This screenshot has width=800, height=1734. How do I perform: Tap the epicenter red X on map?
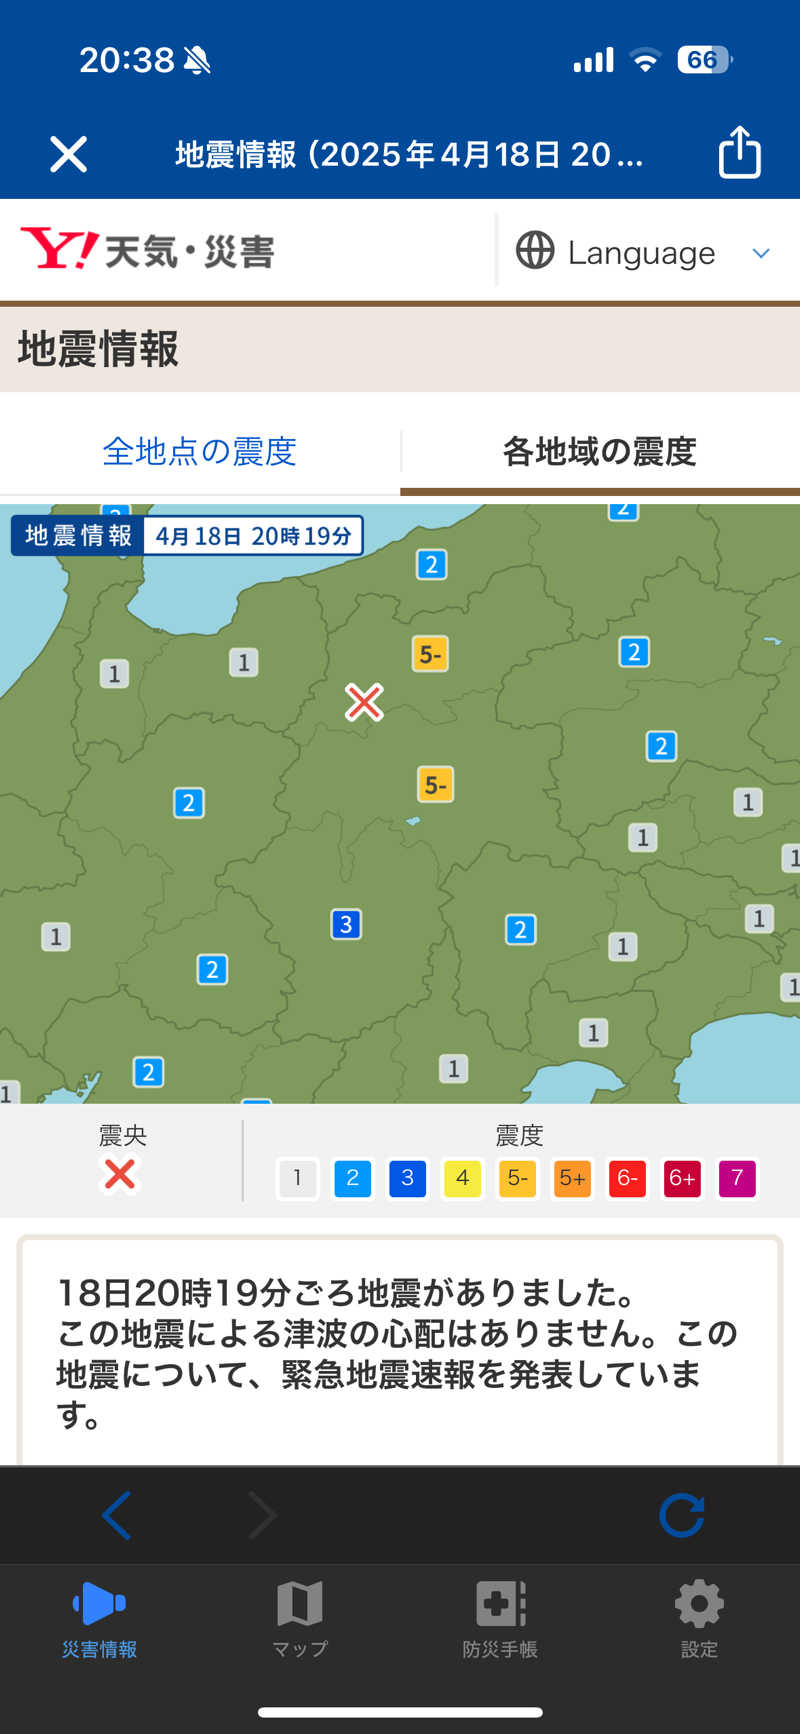pyautogui.click(x=364, y=702)
